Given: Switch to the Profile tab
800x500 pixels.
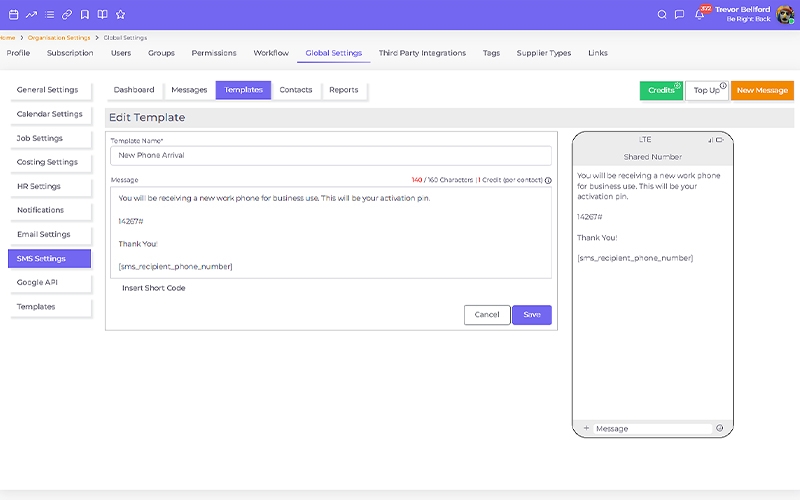Looking at the screenshot, I should pos(18,53).
